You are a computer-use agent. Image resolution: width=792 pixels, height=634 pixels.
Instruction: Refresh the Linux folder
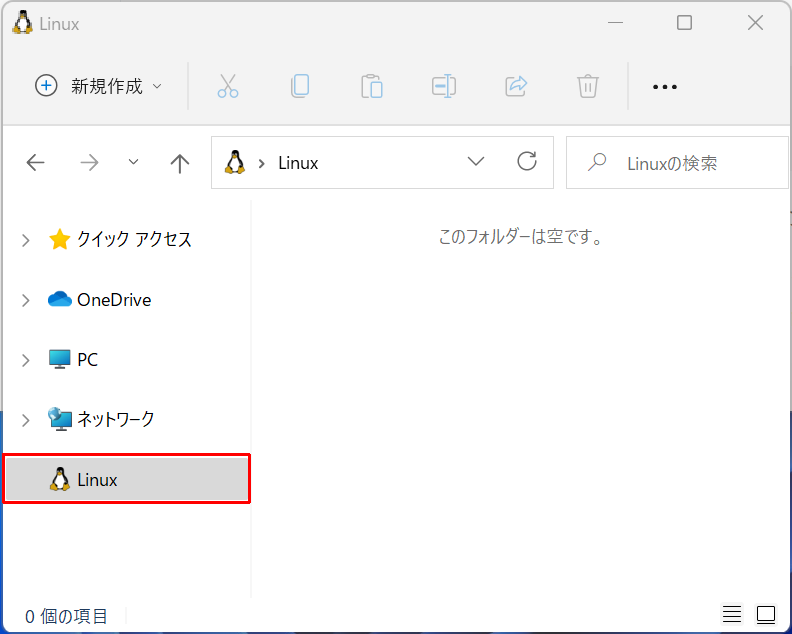527,162
